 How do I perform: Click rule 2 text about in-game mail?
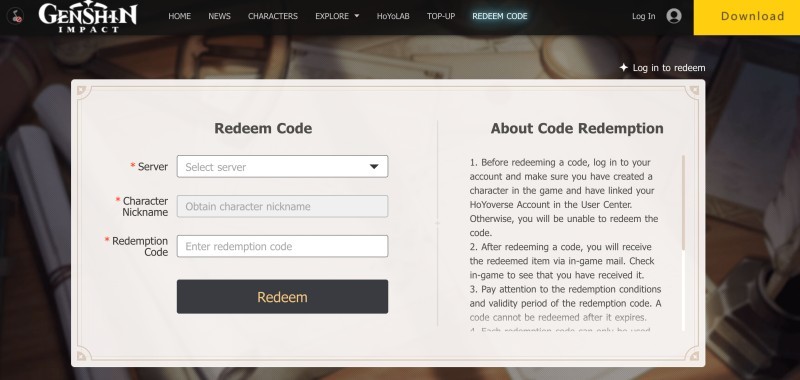pos(561,261)
